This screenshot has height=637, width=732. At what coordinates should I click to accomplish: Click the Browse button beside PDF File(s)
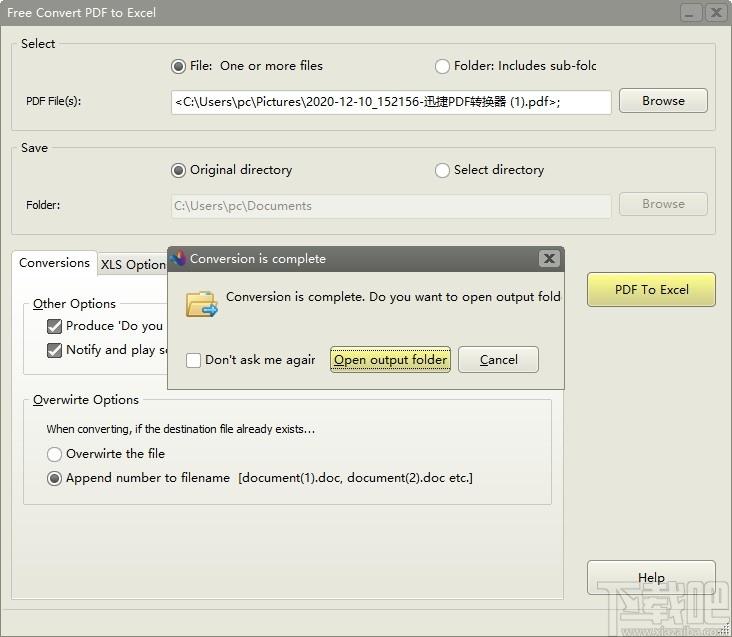pyautogui.click(x=663, y=101)
